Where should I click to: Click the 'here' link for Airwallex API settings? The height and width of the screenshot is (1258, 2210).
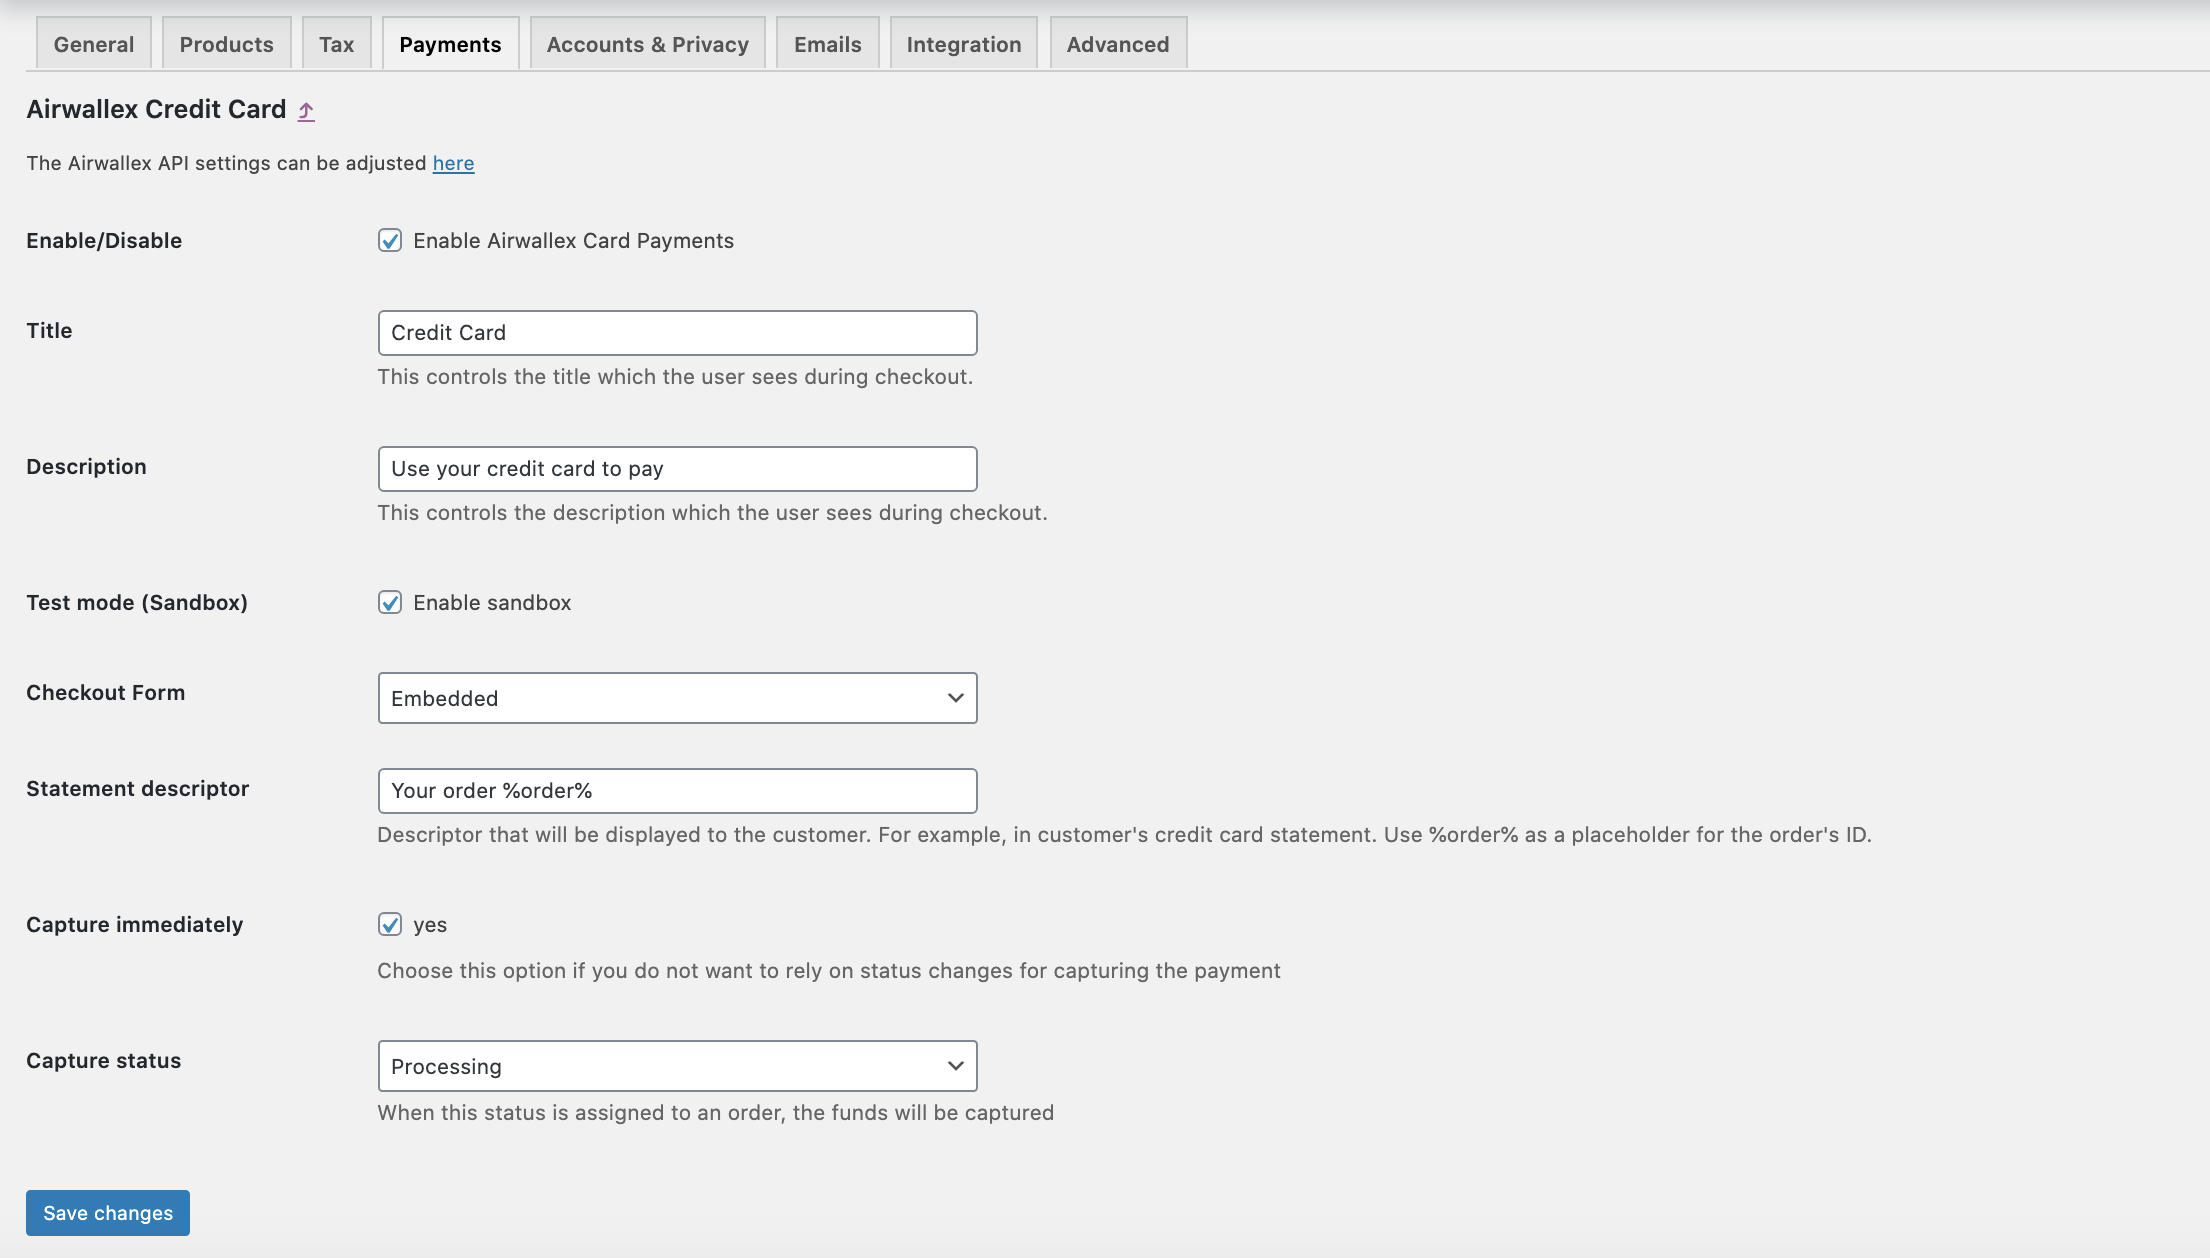453,162
